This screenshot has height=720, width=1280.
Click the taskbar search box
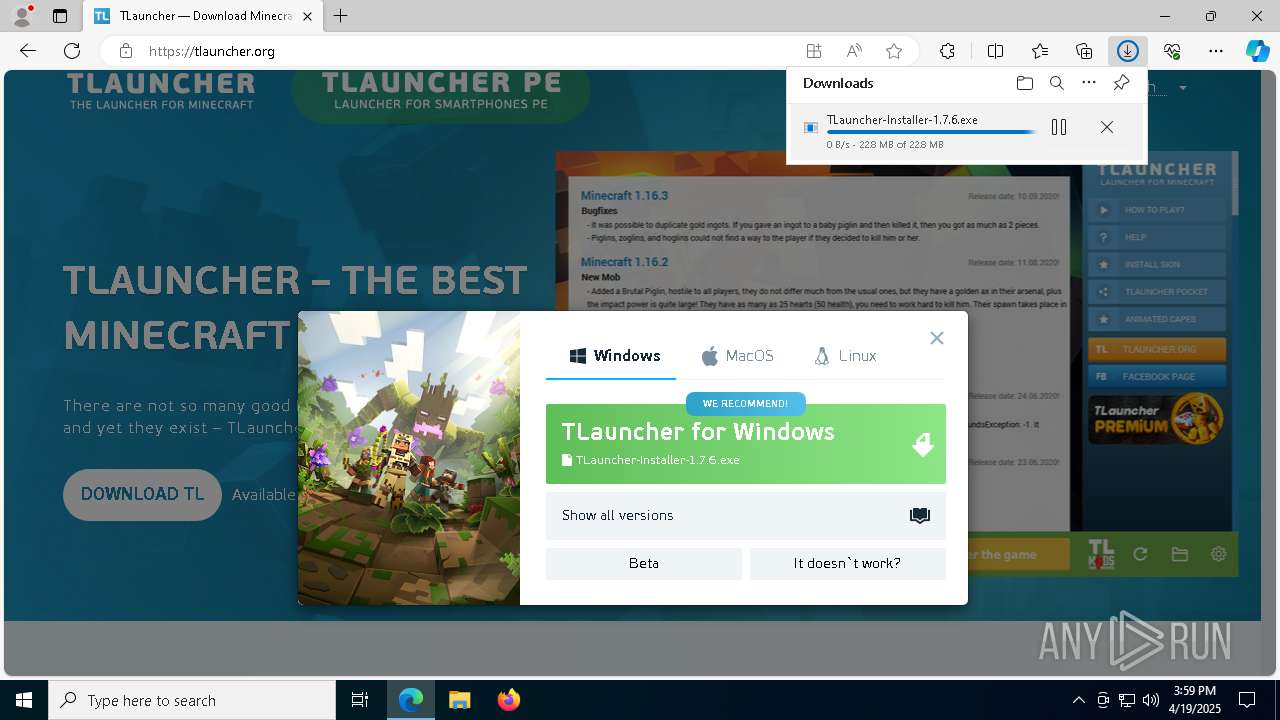pyautogui.click(x=192, y=700)
